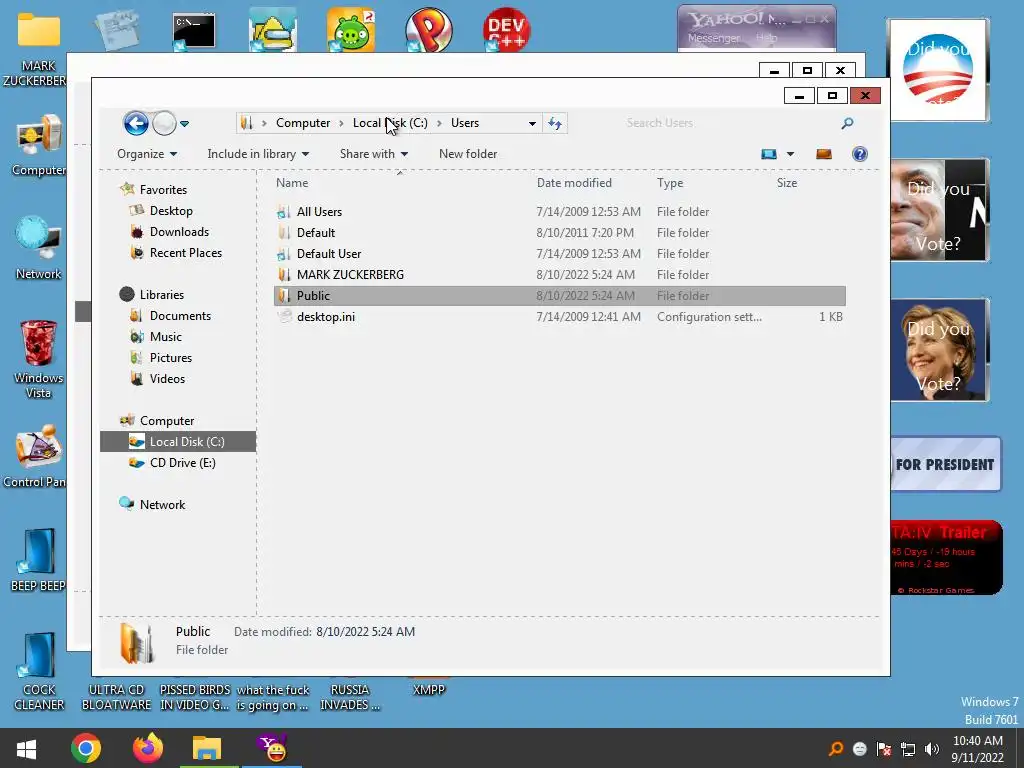The width and height of the screenshot is (1024, 768).
Task: Select the MARK ZUCKERBERG user folder
Action: 560,274
